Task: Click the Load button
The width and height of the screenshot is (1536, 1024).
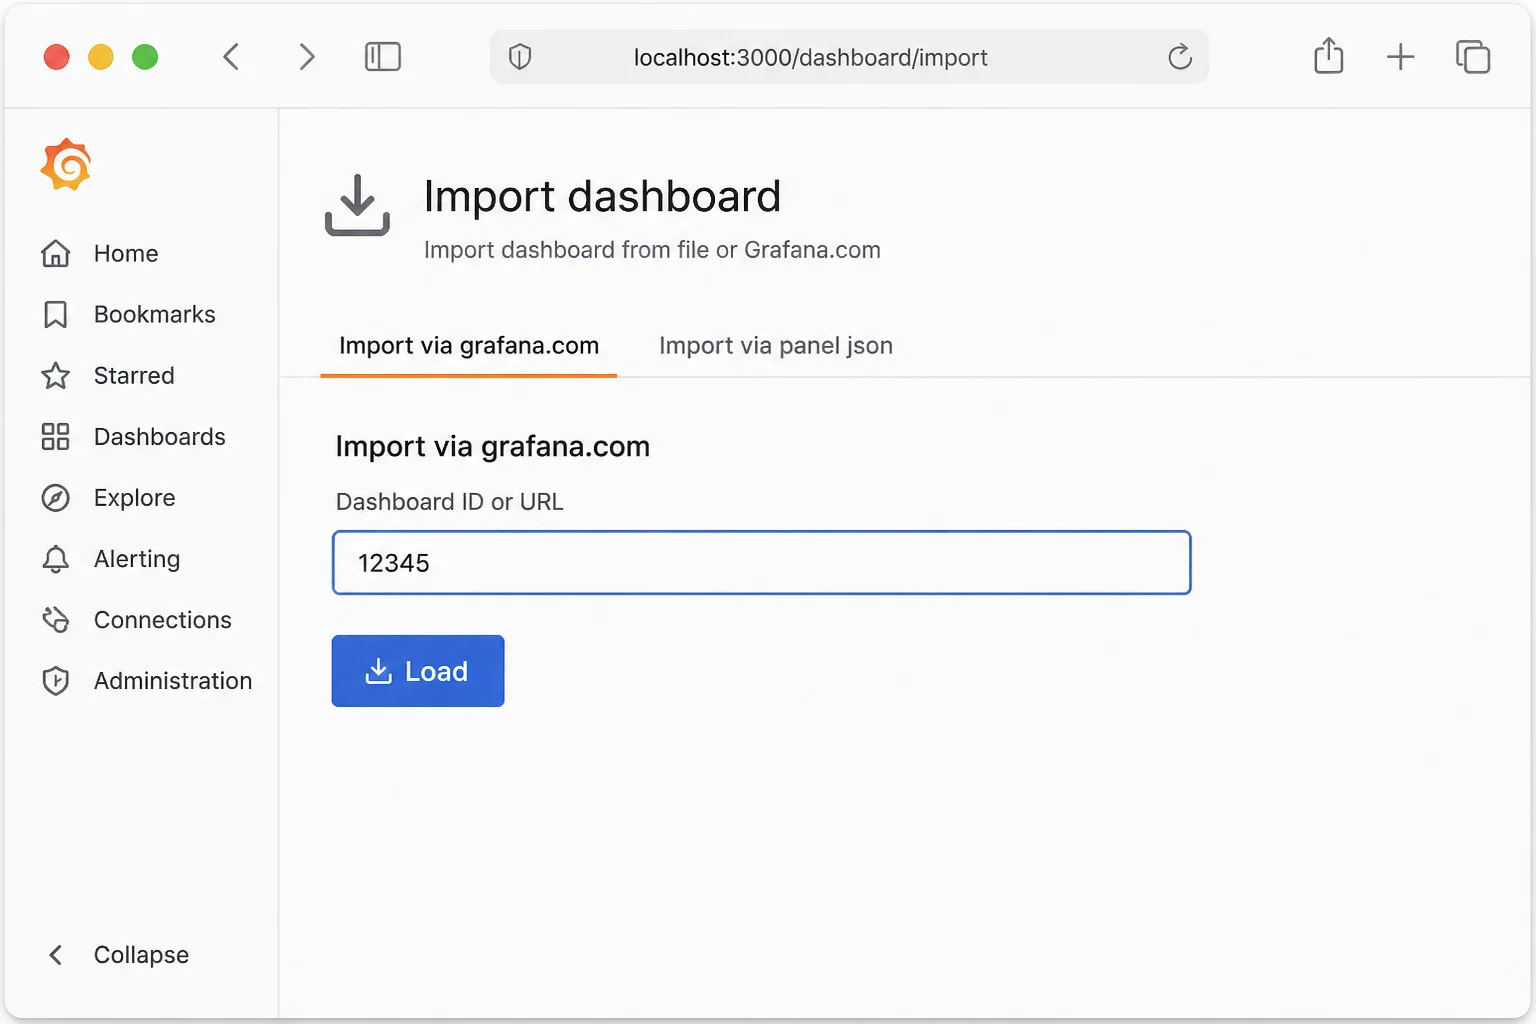Action: pos(418,671)
